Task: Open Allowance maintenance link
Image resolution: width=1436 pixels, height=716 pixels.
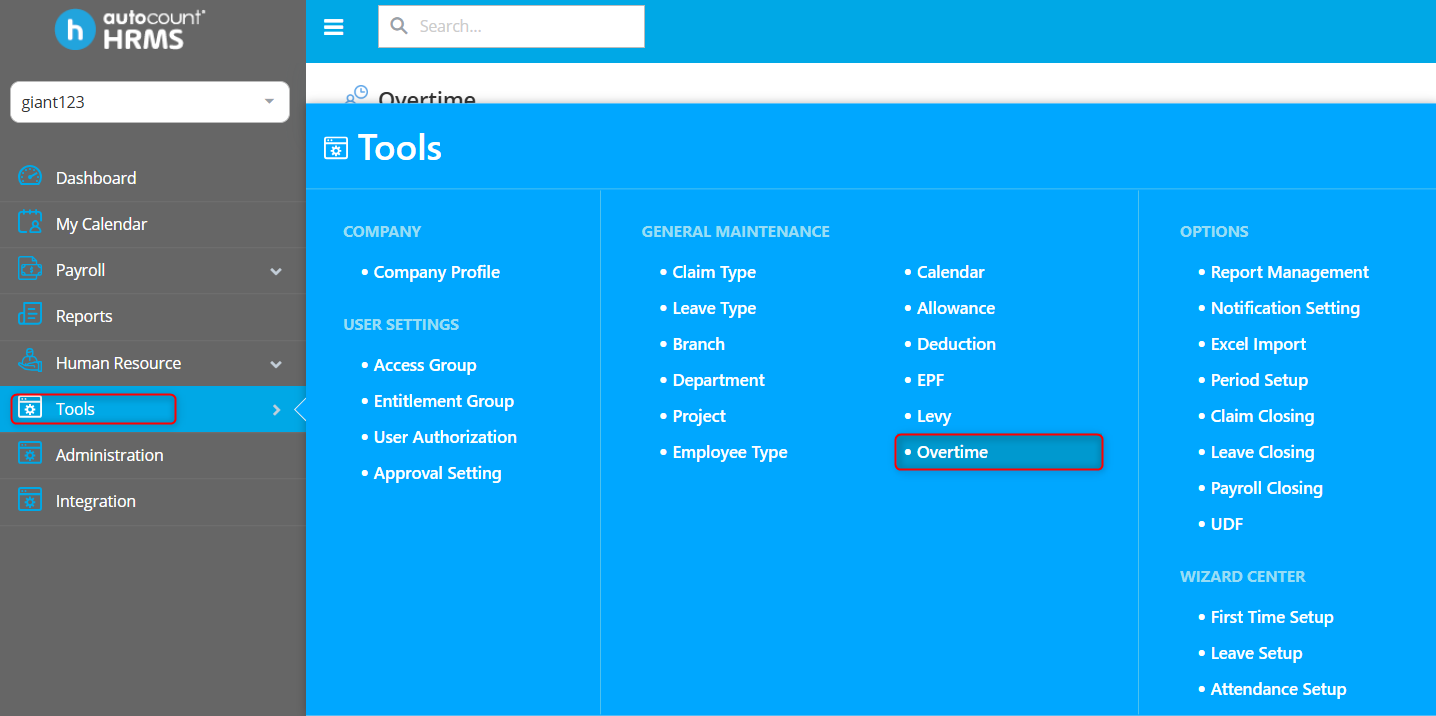Action: [956, 308]
